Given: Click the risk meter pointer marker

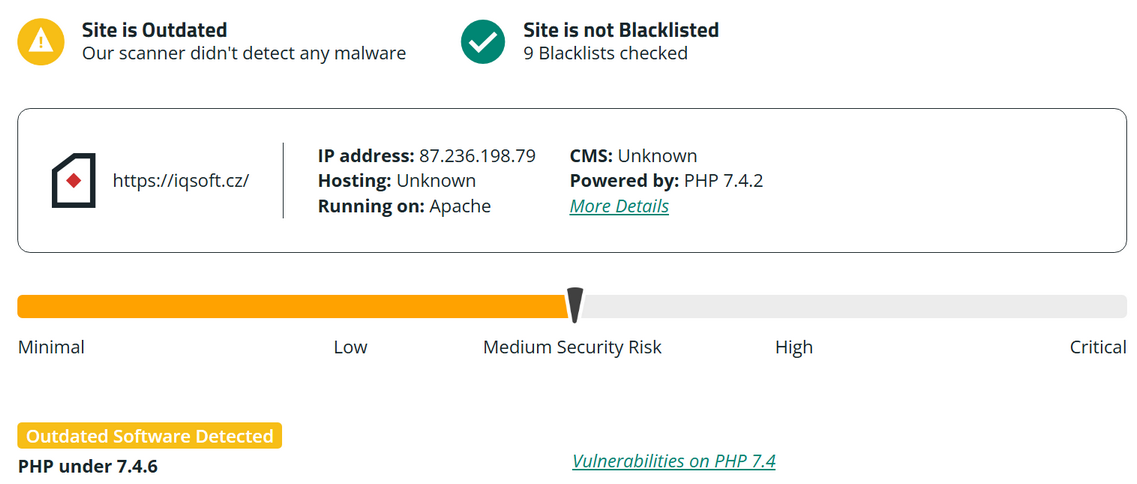Looking at the screenshot, I should tap(575, 305).
